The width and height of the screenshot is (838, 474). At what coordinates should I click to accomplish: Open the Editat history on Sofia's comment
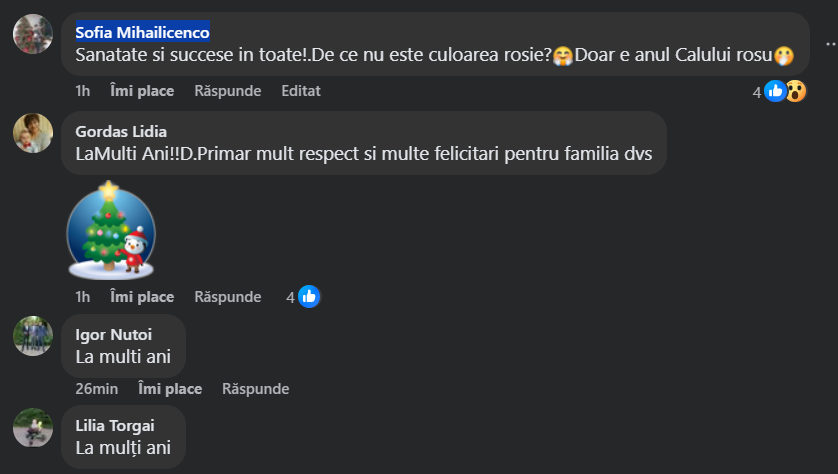pyautogui.click(x=301, y=91)
